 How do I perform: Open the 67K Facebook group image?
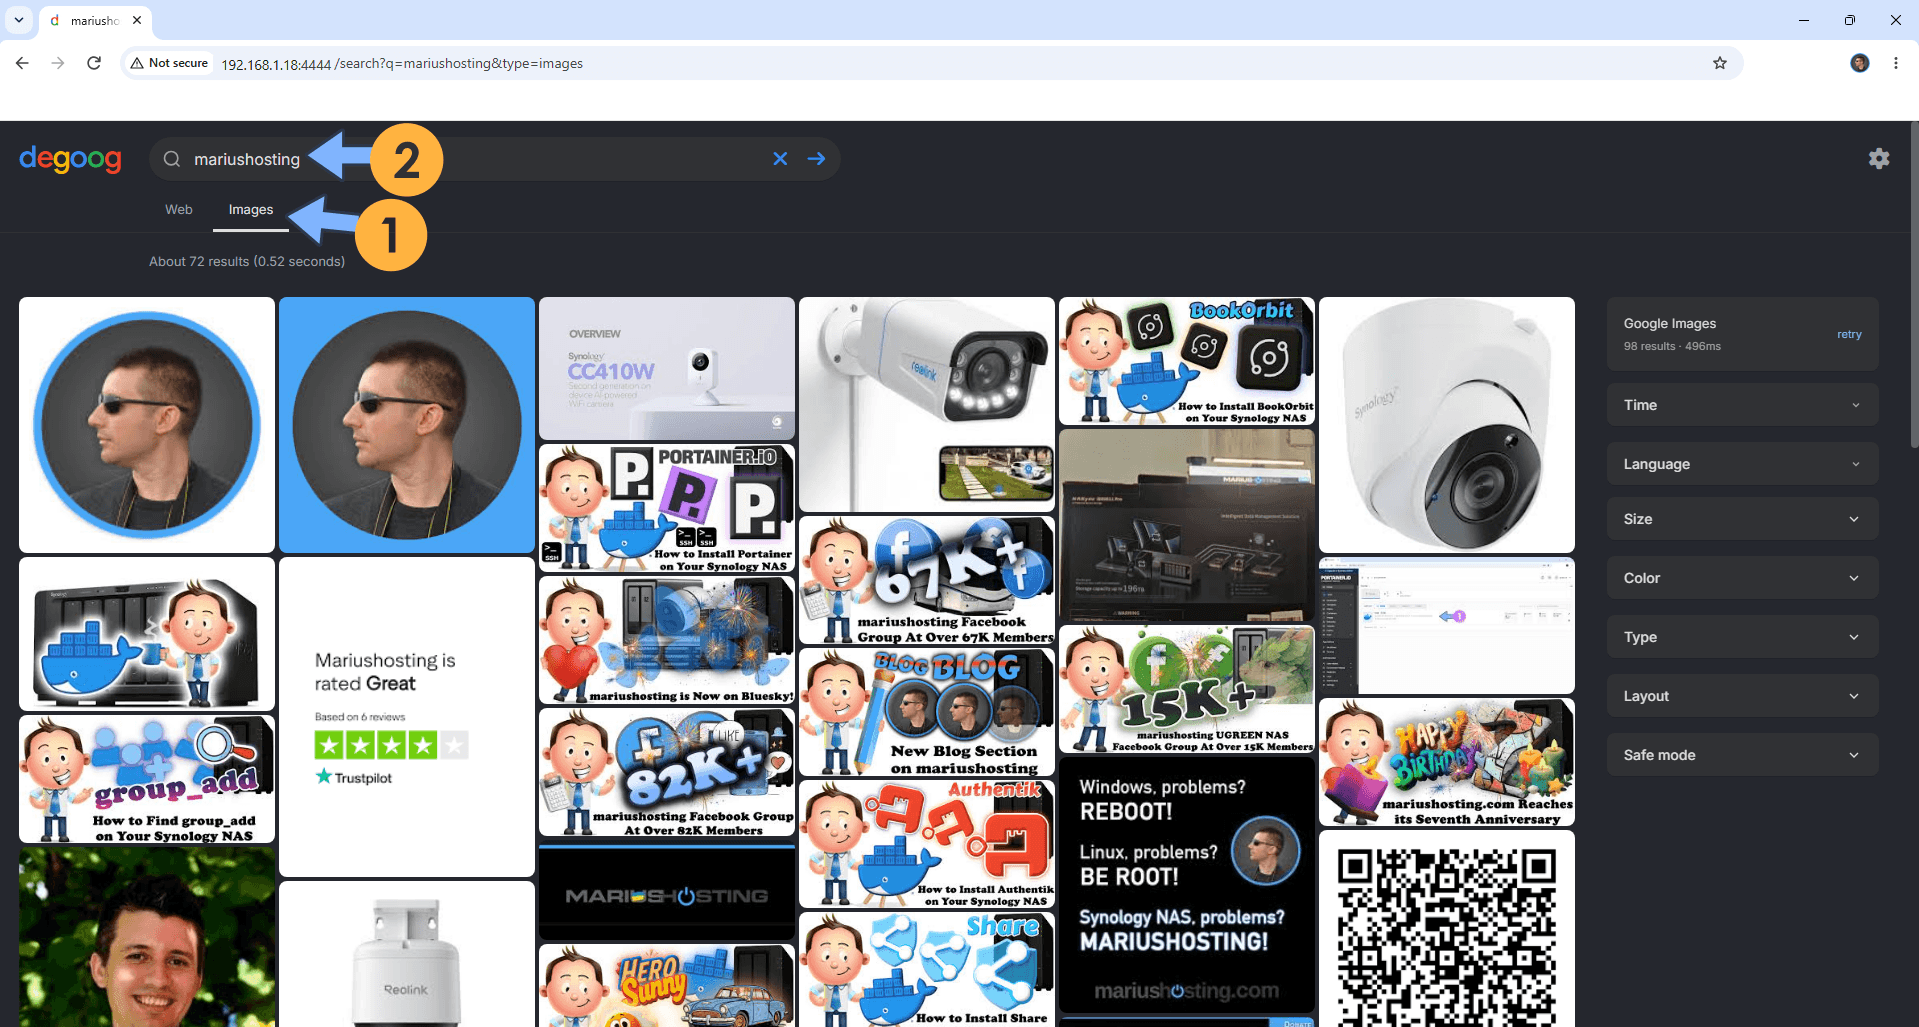click(x=927, y=581)
